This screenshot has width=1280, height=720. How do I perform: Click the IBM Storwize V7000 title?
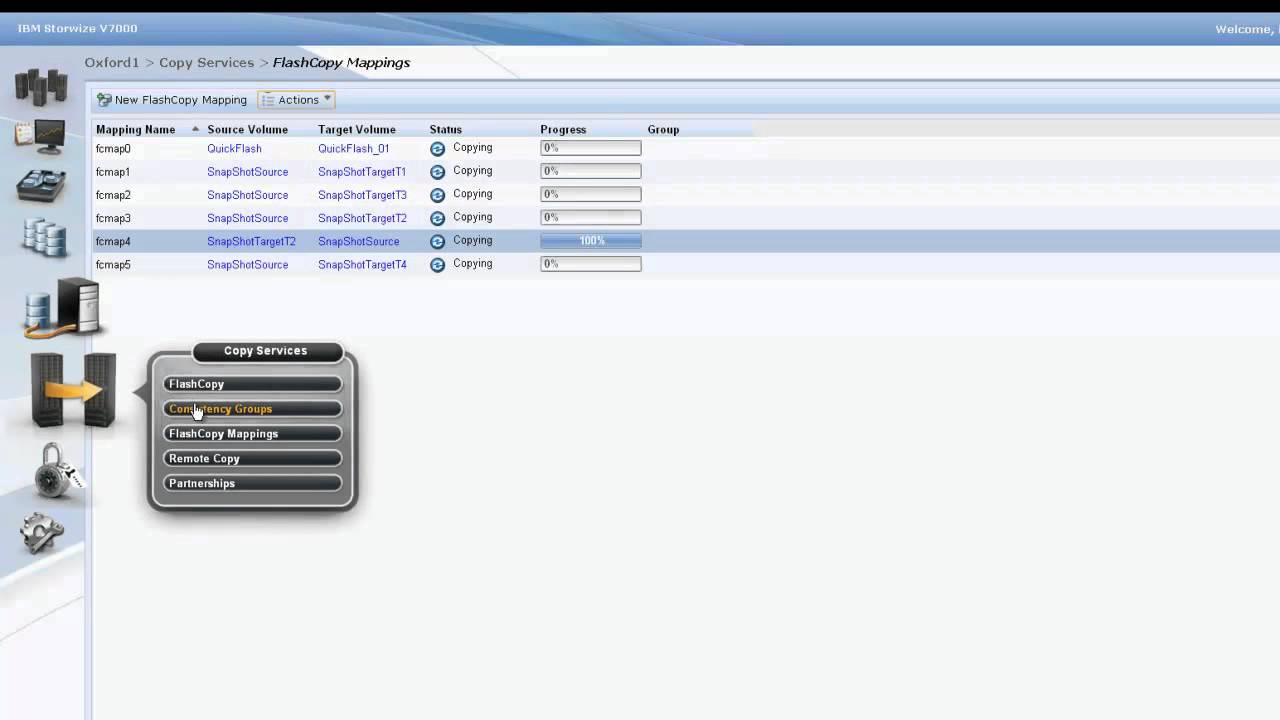(77, 28)
